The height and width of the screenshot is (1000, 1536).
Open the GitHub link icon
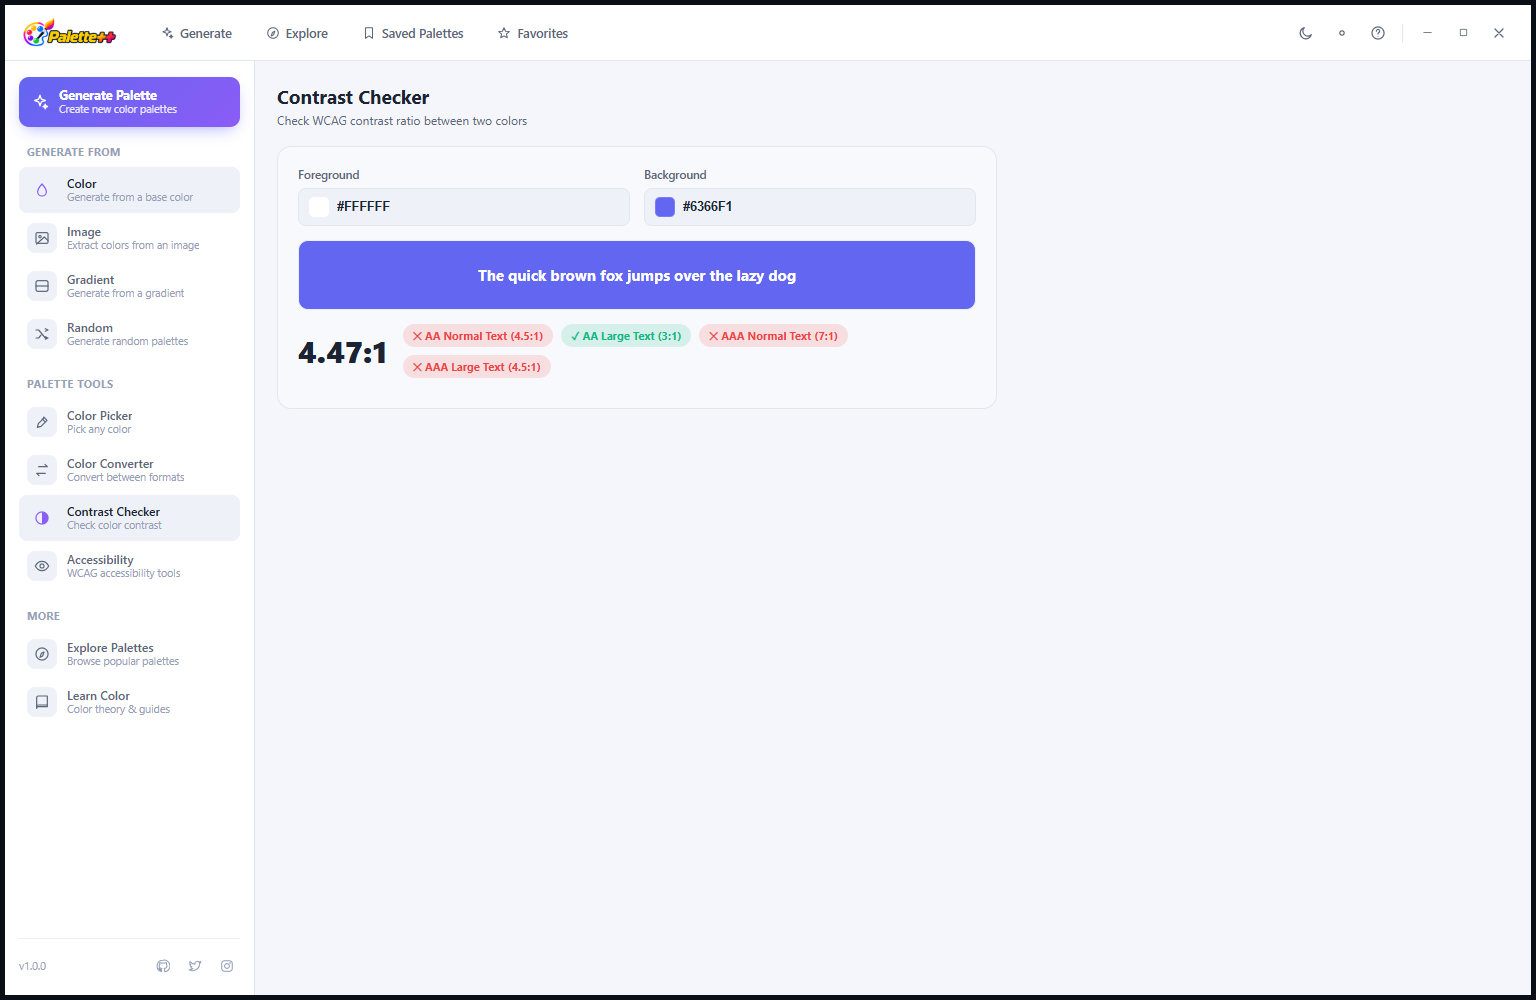click(x=163, y=966)
